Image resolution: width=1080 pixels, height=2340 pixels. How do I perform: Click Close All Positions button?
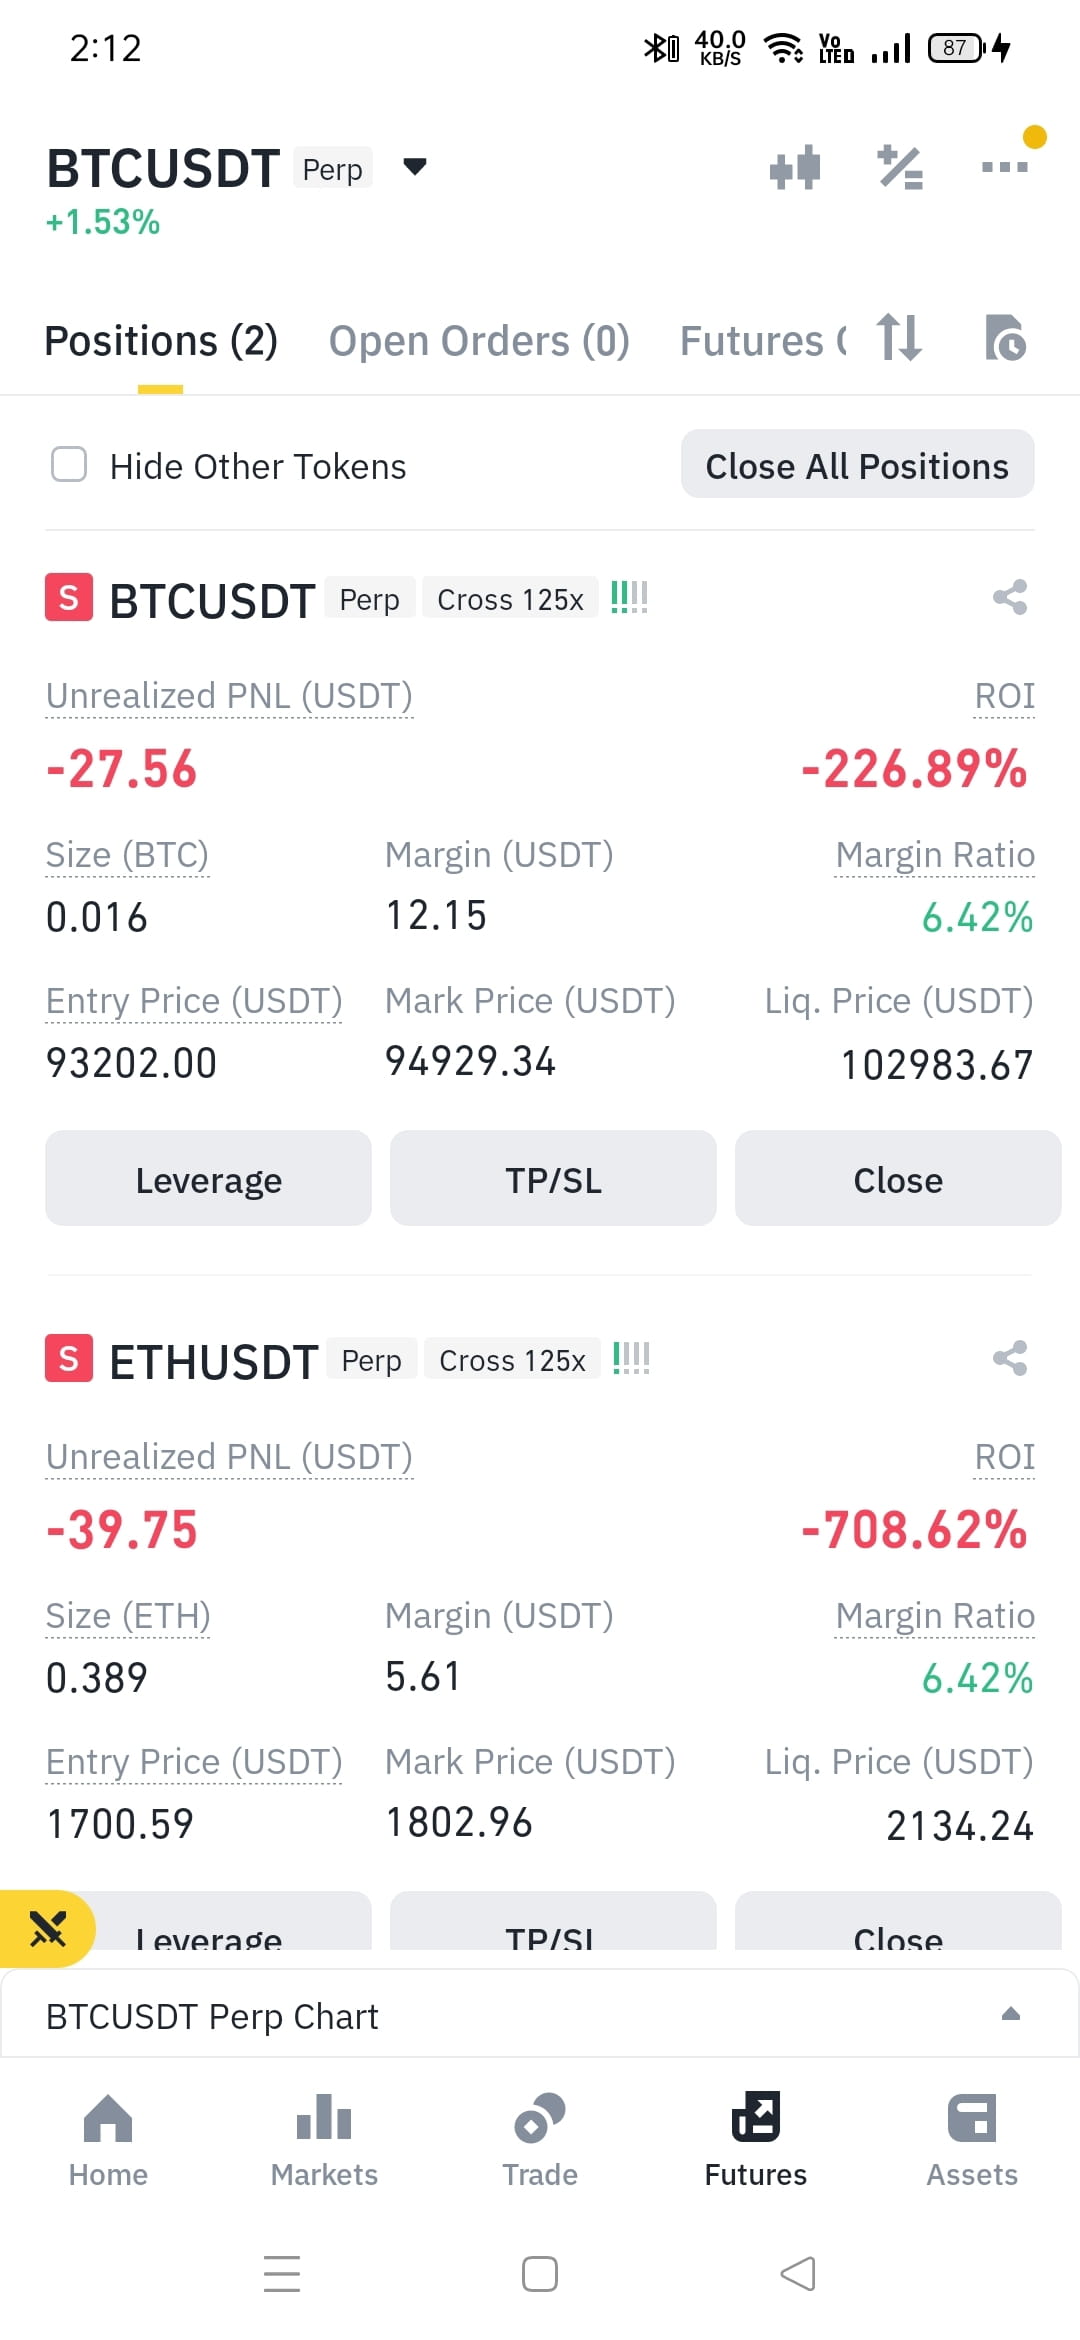pos(858,465)
